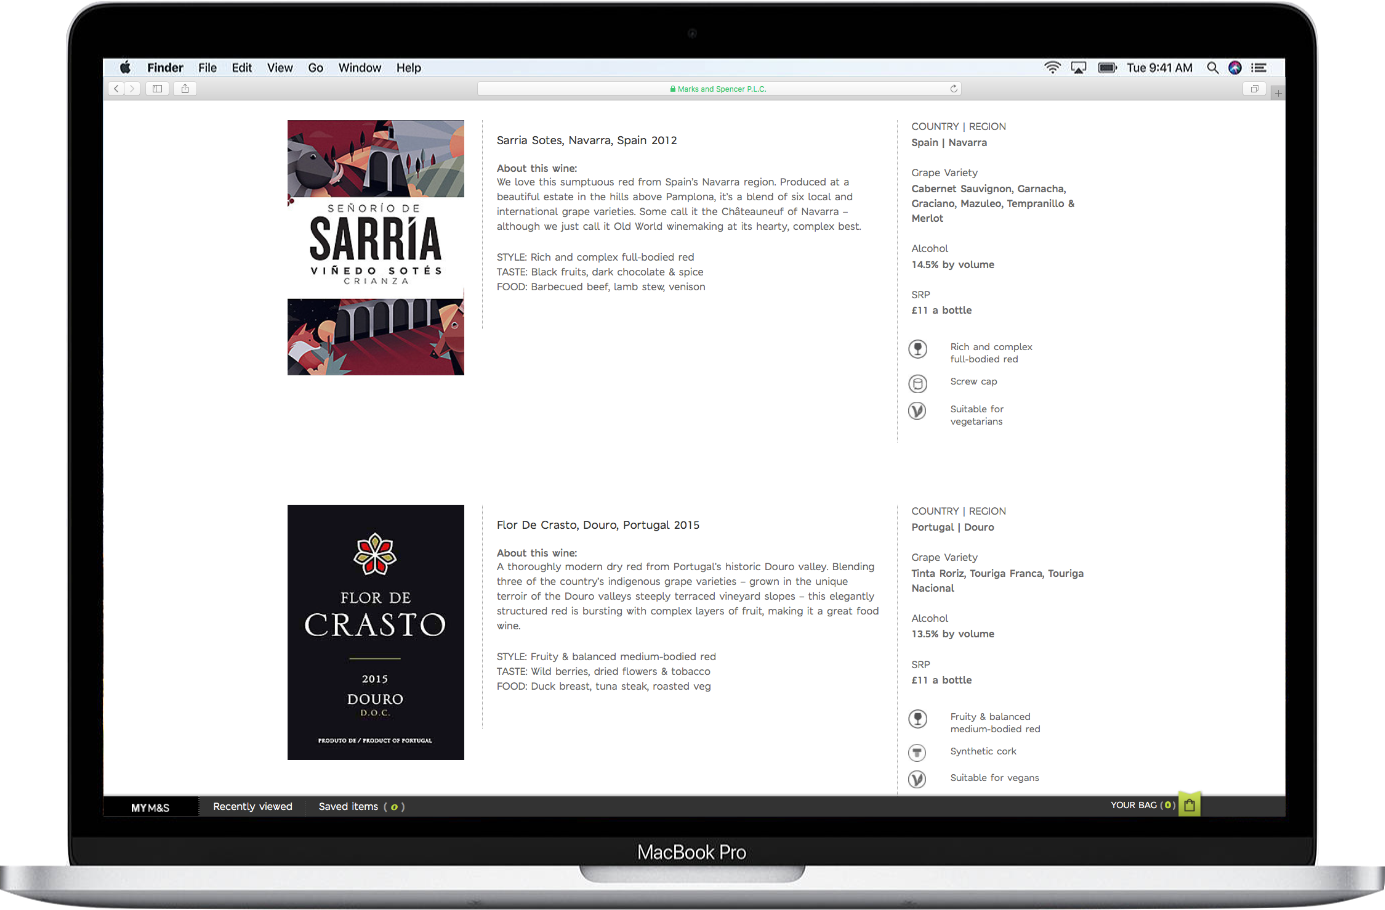
Task: Open the MY M&S bar button
Action: tap(150, 807)
